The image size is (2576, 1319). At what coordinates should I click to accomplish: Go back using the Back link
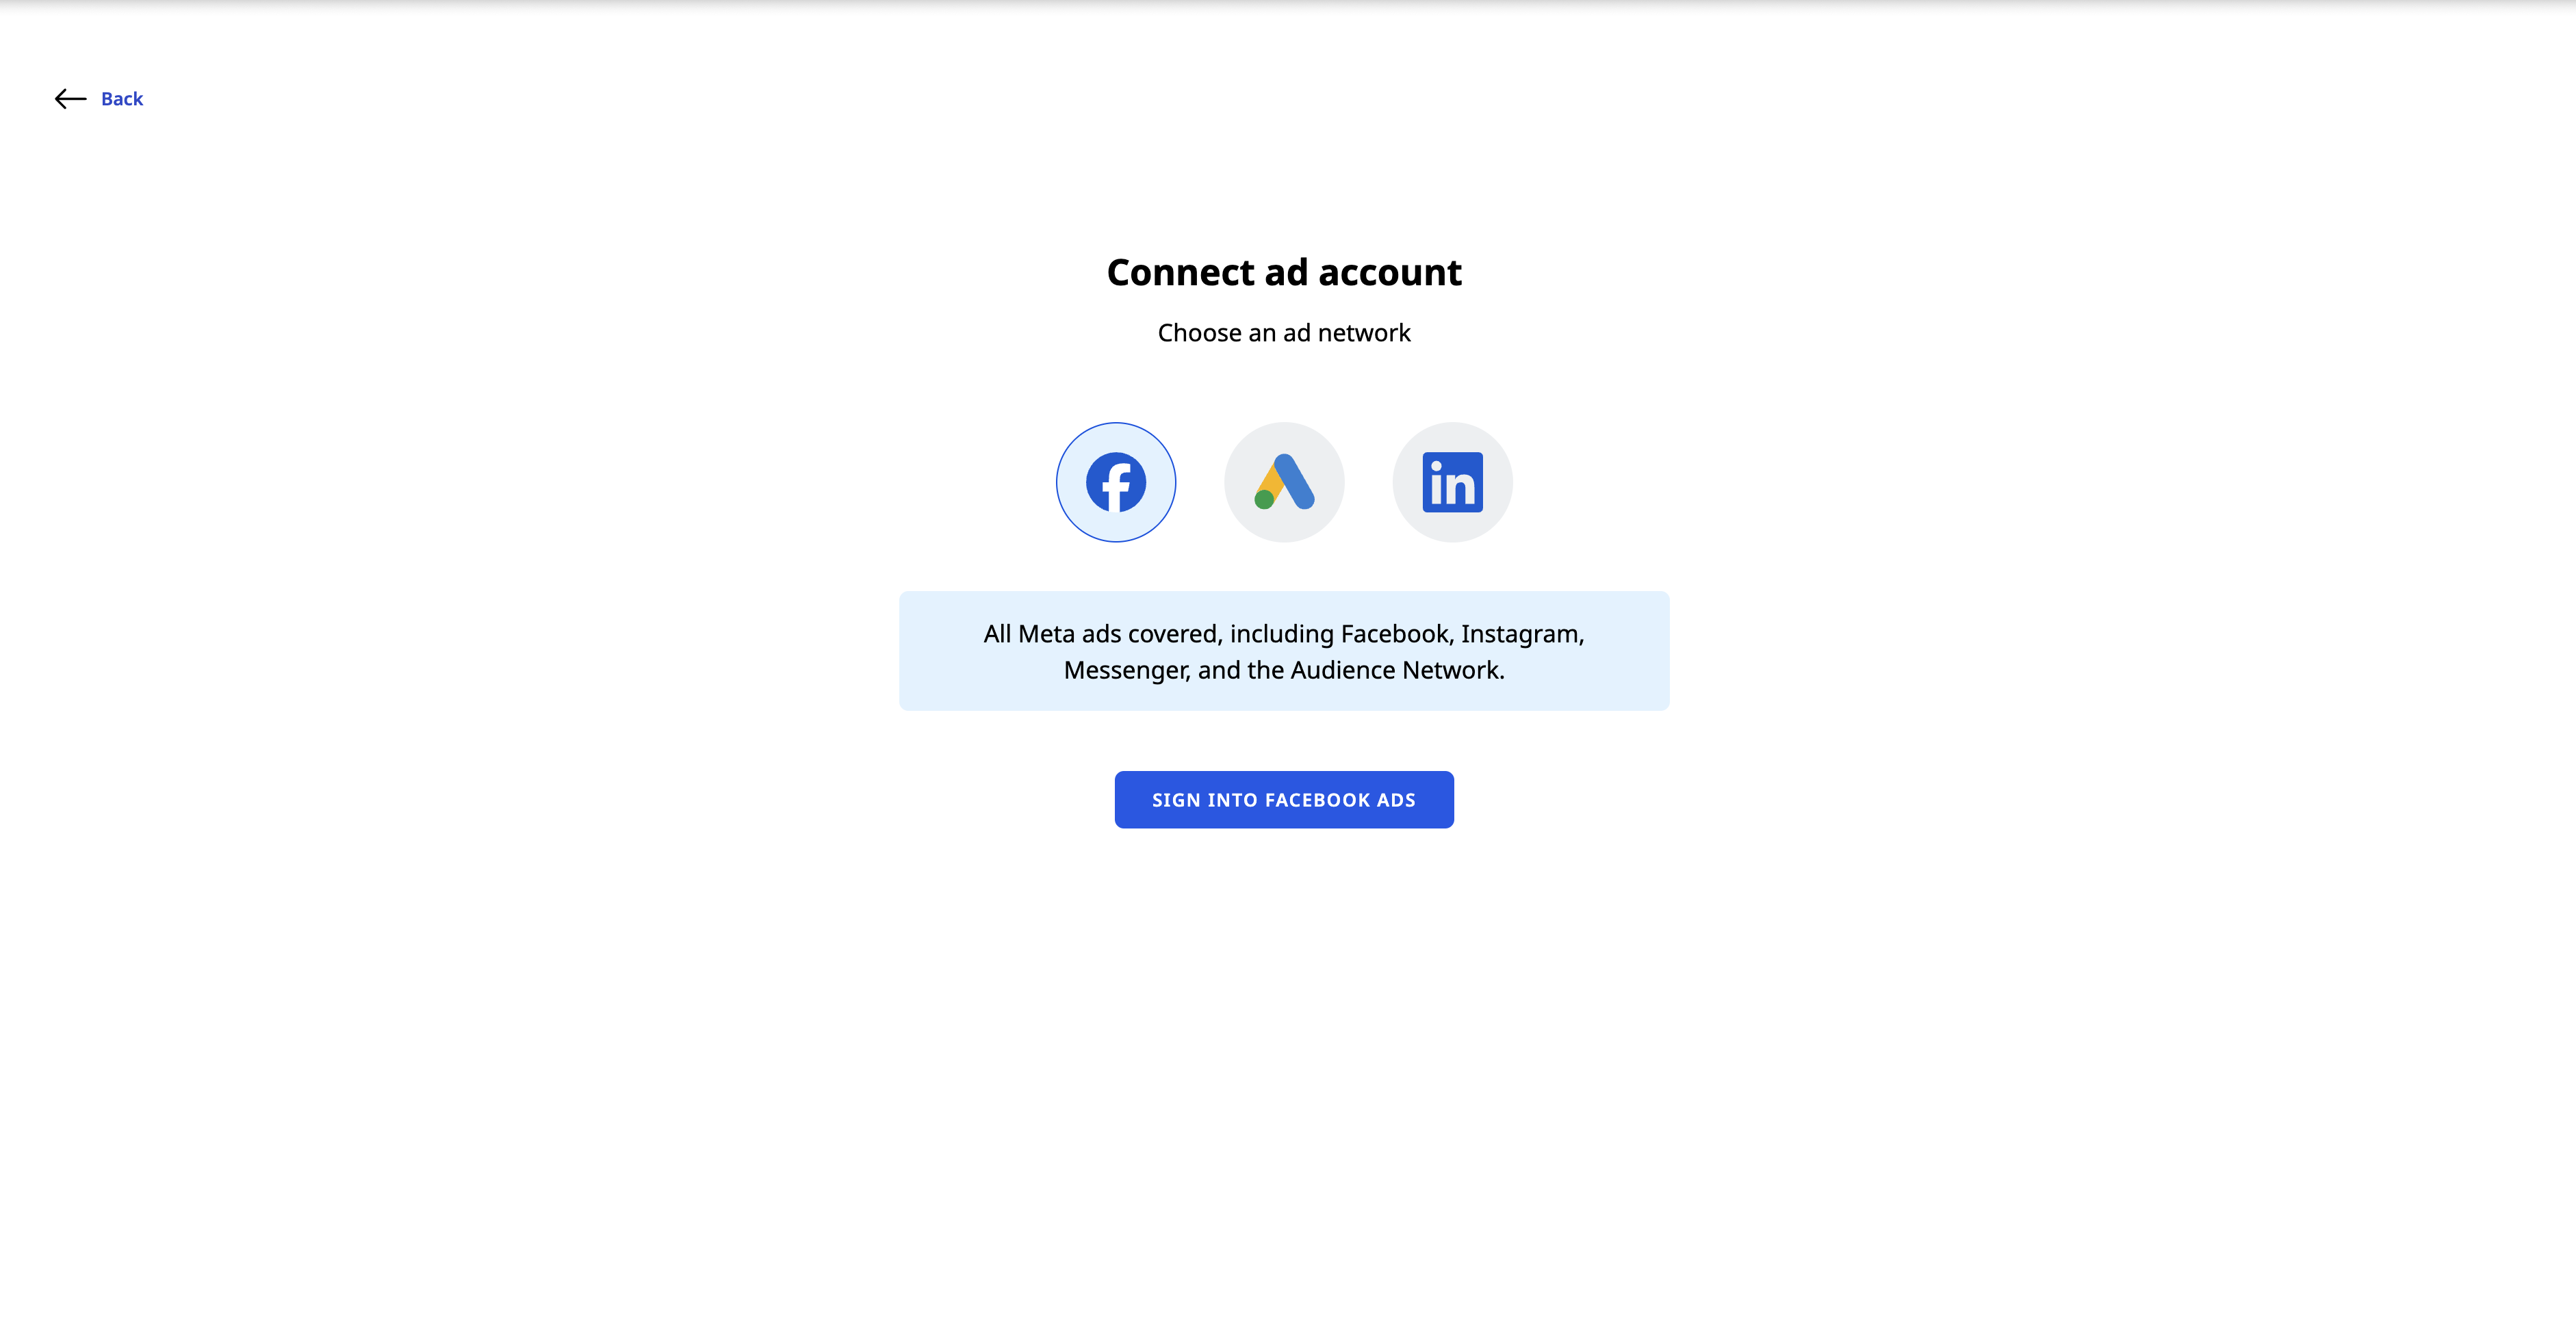click(x=122, y=98)
